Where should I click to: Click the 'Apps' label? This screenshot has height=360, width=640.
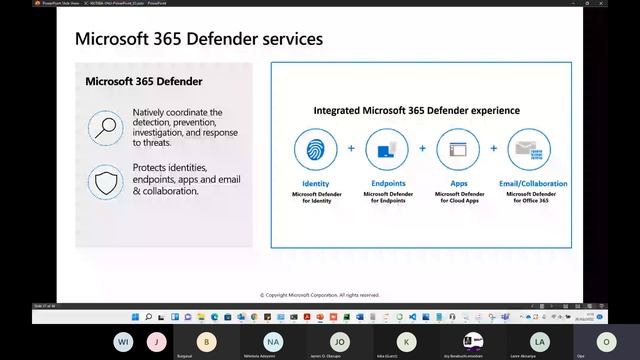pos(459,183)
